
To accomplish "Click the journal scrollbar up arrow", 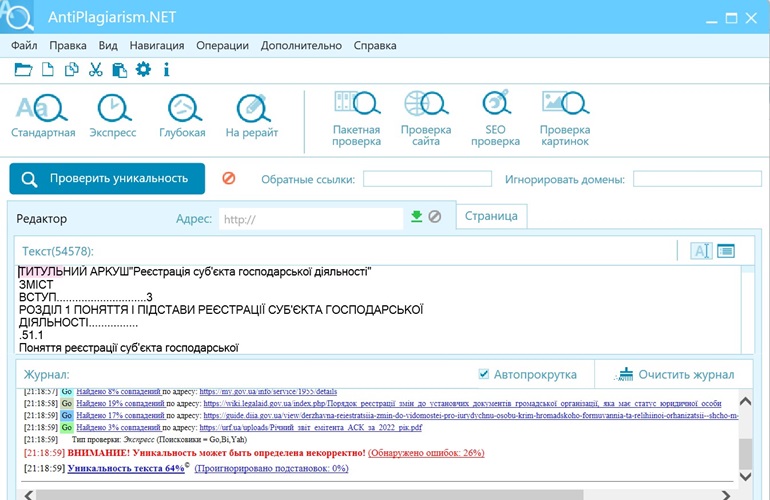I will pyautogui.click(x=745, y=401).
